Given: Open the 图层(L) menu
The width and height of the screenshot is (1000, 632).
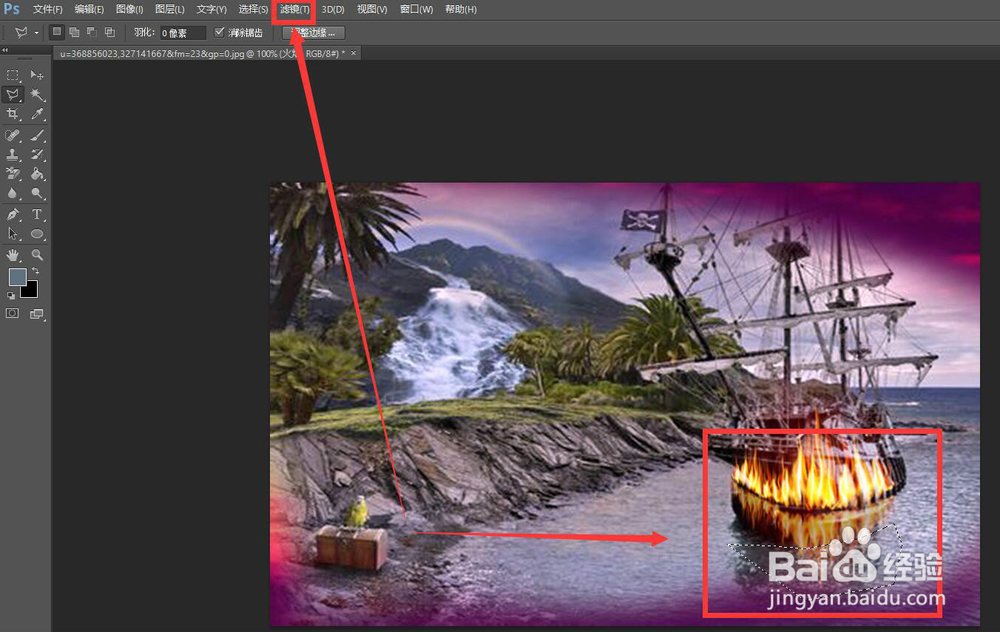Looking at the screenshot, I should click(x=170, y=10).
